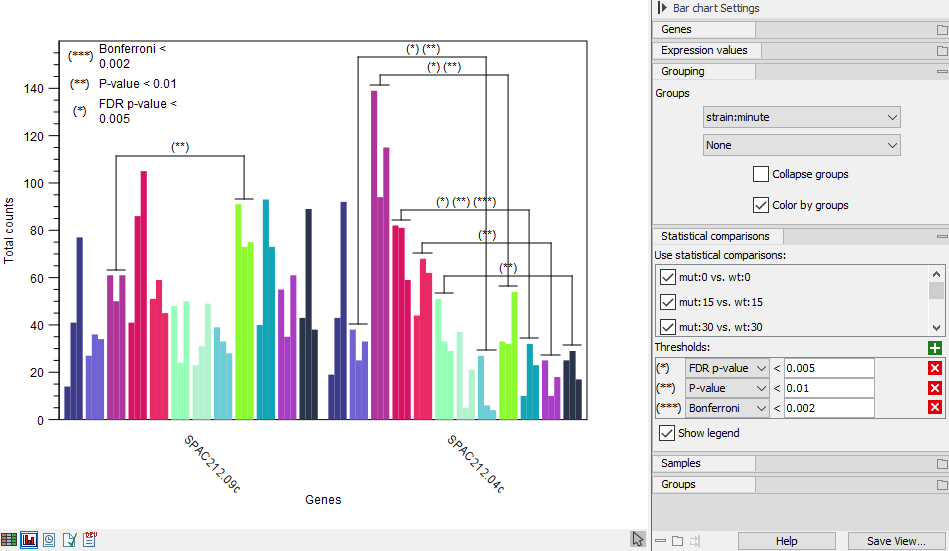Open the P-value threshold type dropdown
Image resolution: width=949 pixels, height=551 pixels.
coord(727,388)
